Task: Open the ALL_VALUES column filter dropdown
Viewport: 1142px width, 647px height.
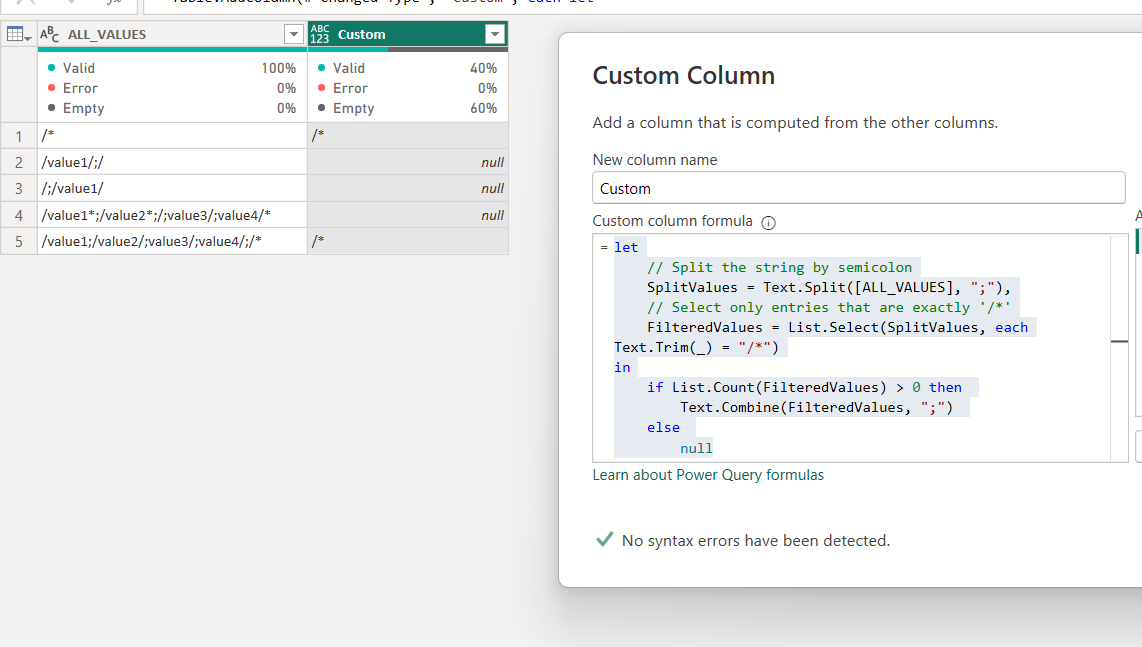Action: coord(294,34)
